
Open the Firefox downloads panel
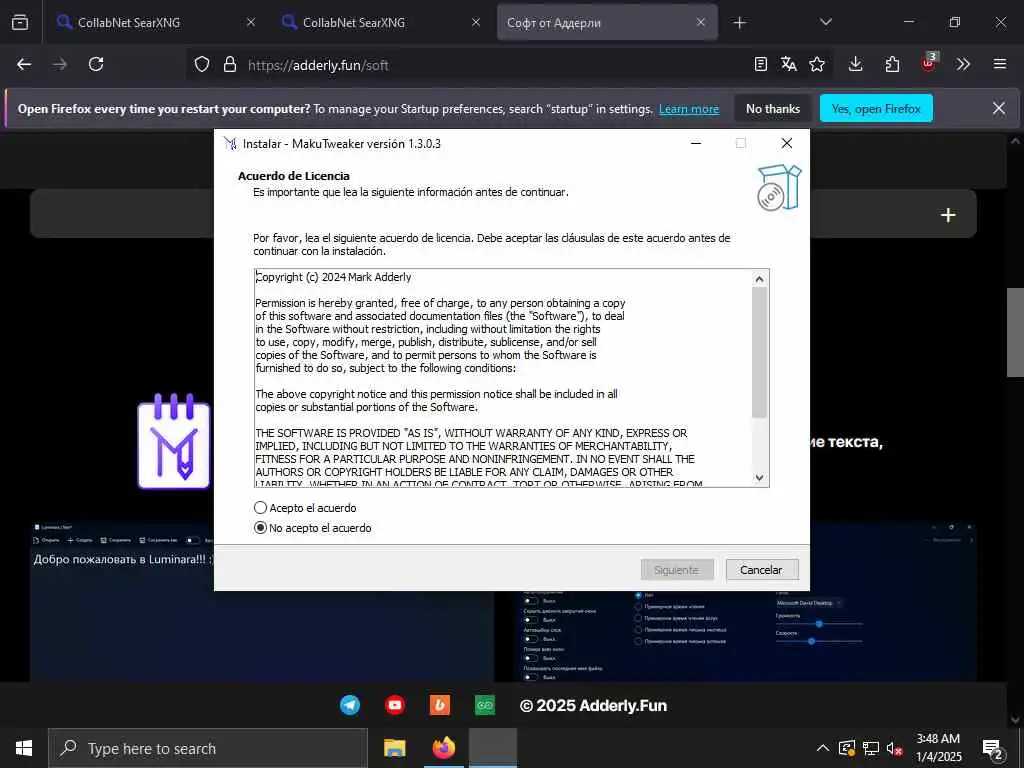(856, 64)
